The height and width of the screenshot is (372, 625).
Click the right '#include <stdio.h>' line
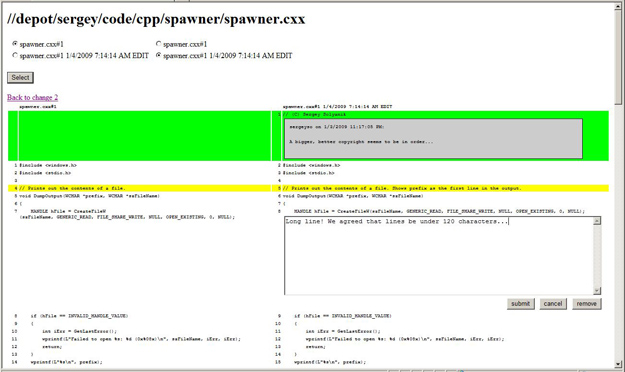[309, 173]
